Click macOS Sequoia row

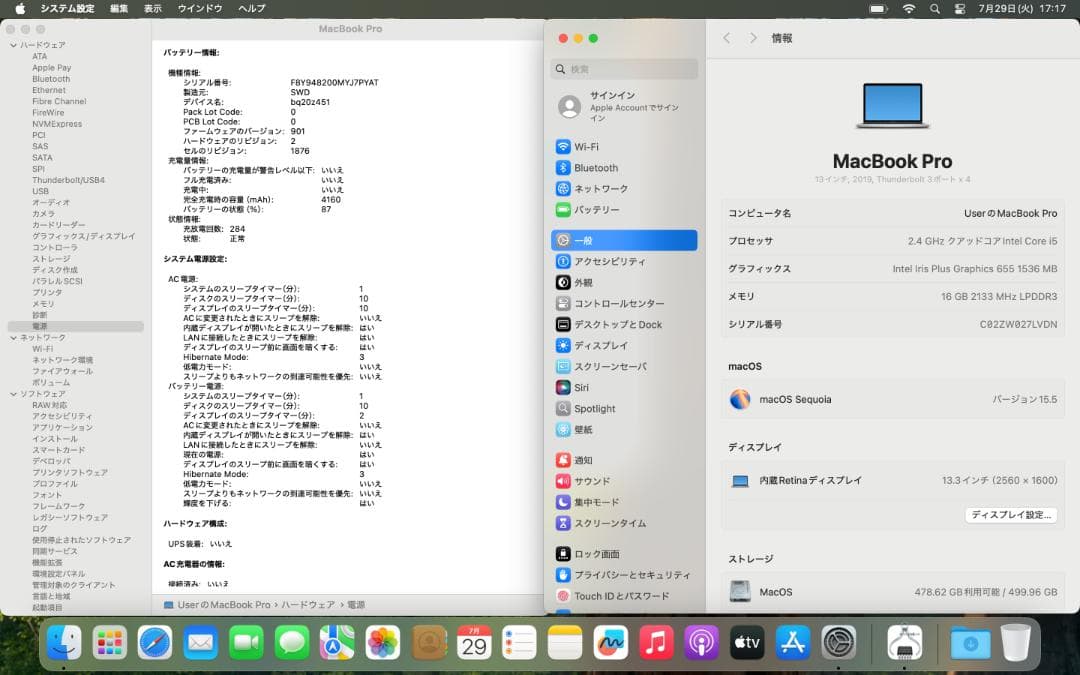(893, 399)
